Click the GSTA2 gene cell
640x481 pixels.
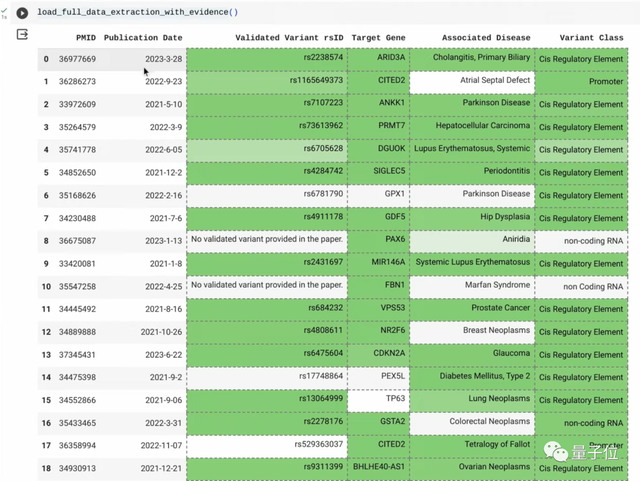(x=378, y=423)
